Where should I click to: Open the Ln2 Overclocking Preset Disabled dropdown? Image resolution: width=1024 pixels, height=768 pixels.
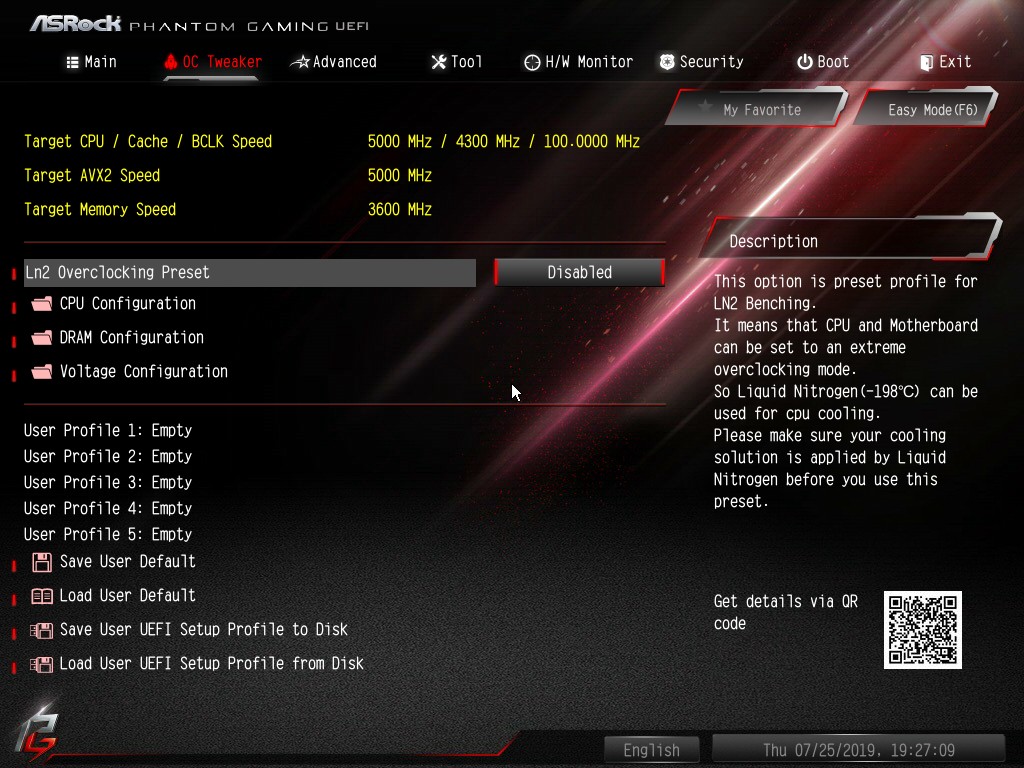(x=579, y=272)
